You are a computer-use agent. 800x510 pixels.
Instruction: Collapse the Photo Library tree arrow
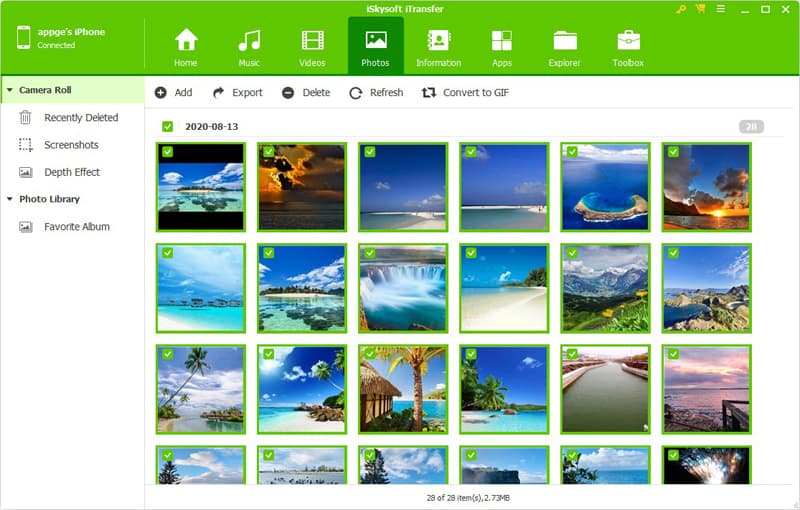pos(9,199)
